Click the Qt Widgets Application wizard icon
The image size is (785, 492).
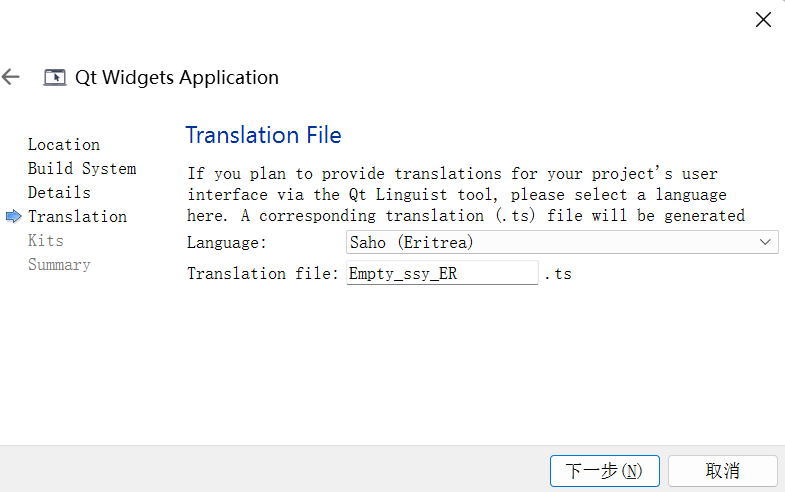tap(55, 78)
